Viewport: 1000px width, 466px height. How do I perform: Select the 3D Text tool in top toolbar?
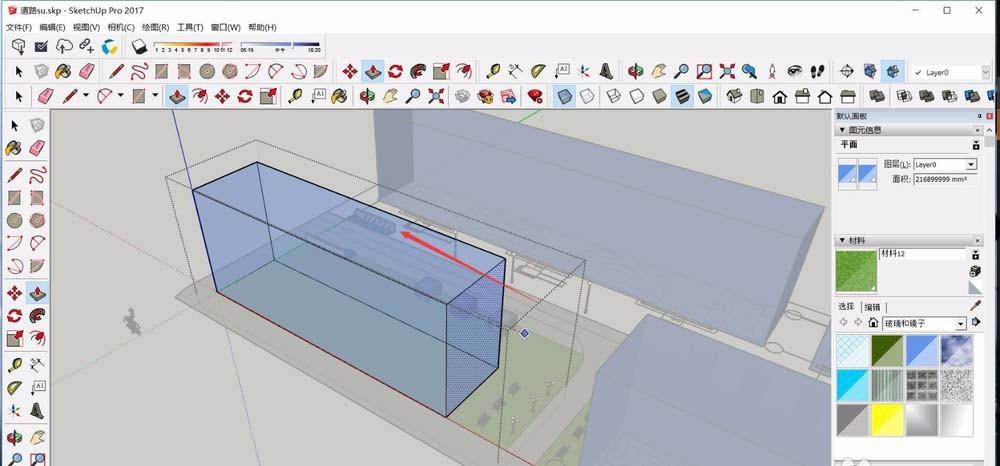607,71
